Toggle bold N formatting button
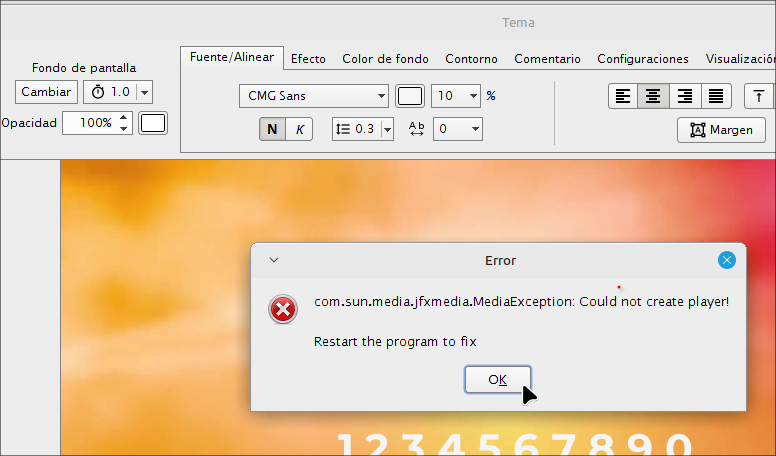The height and width of the screenshot is (456, 776). [272, 129]
